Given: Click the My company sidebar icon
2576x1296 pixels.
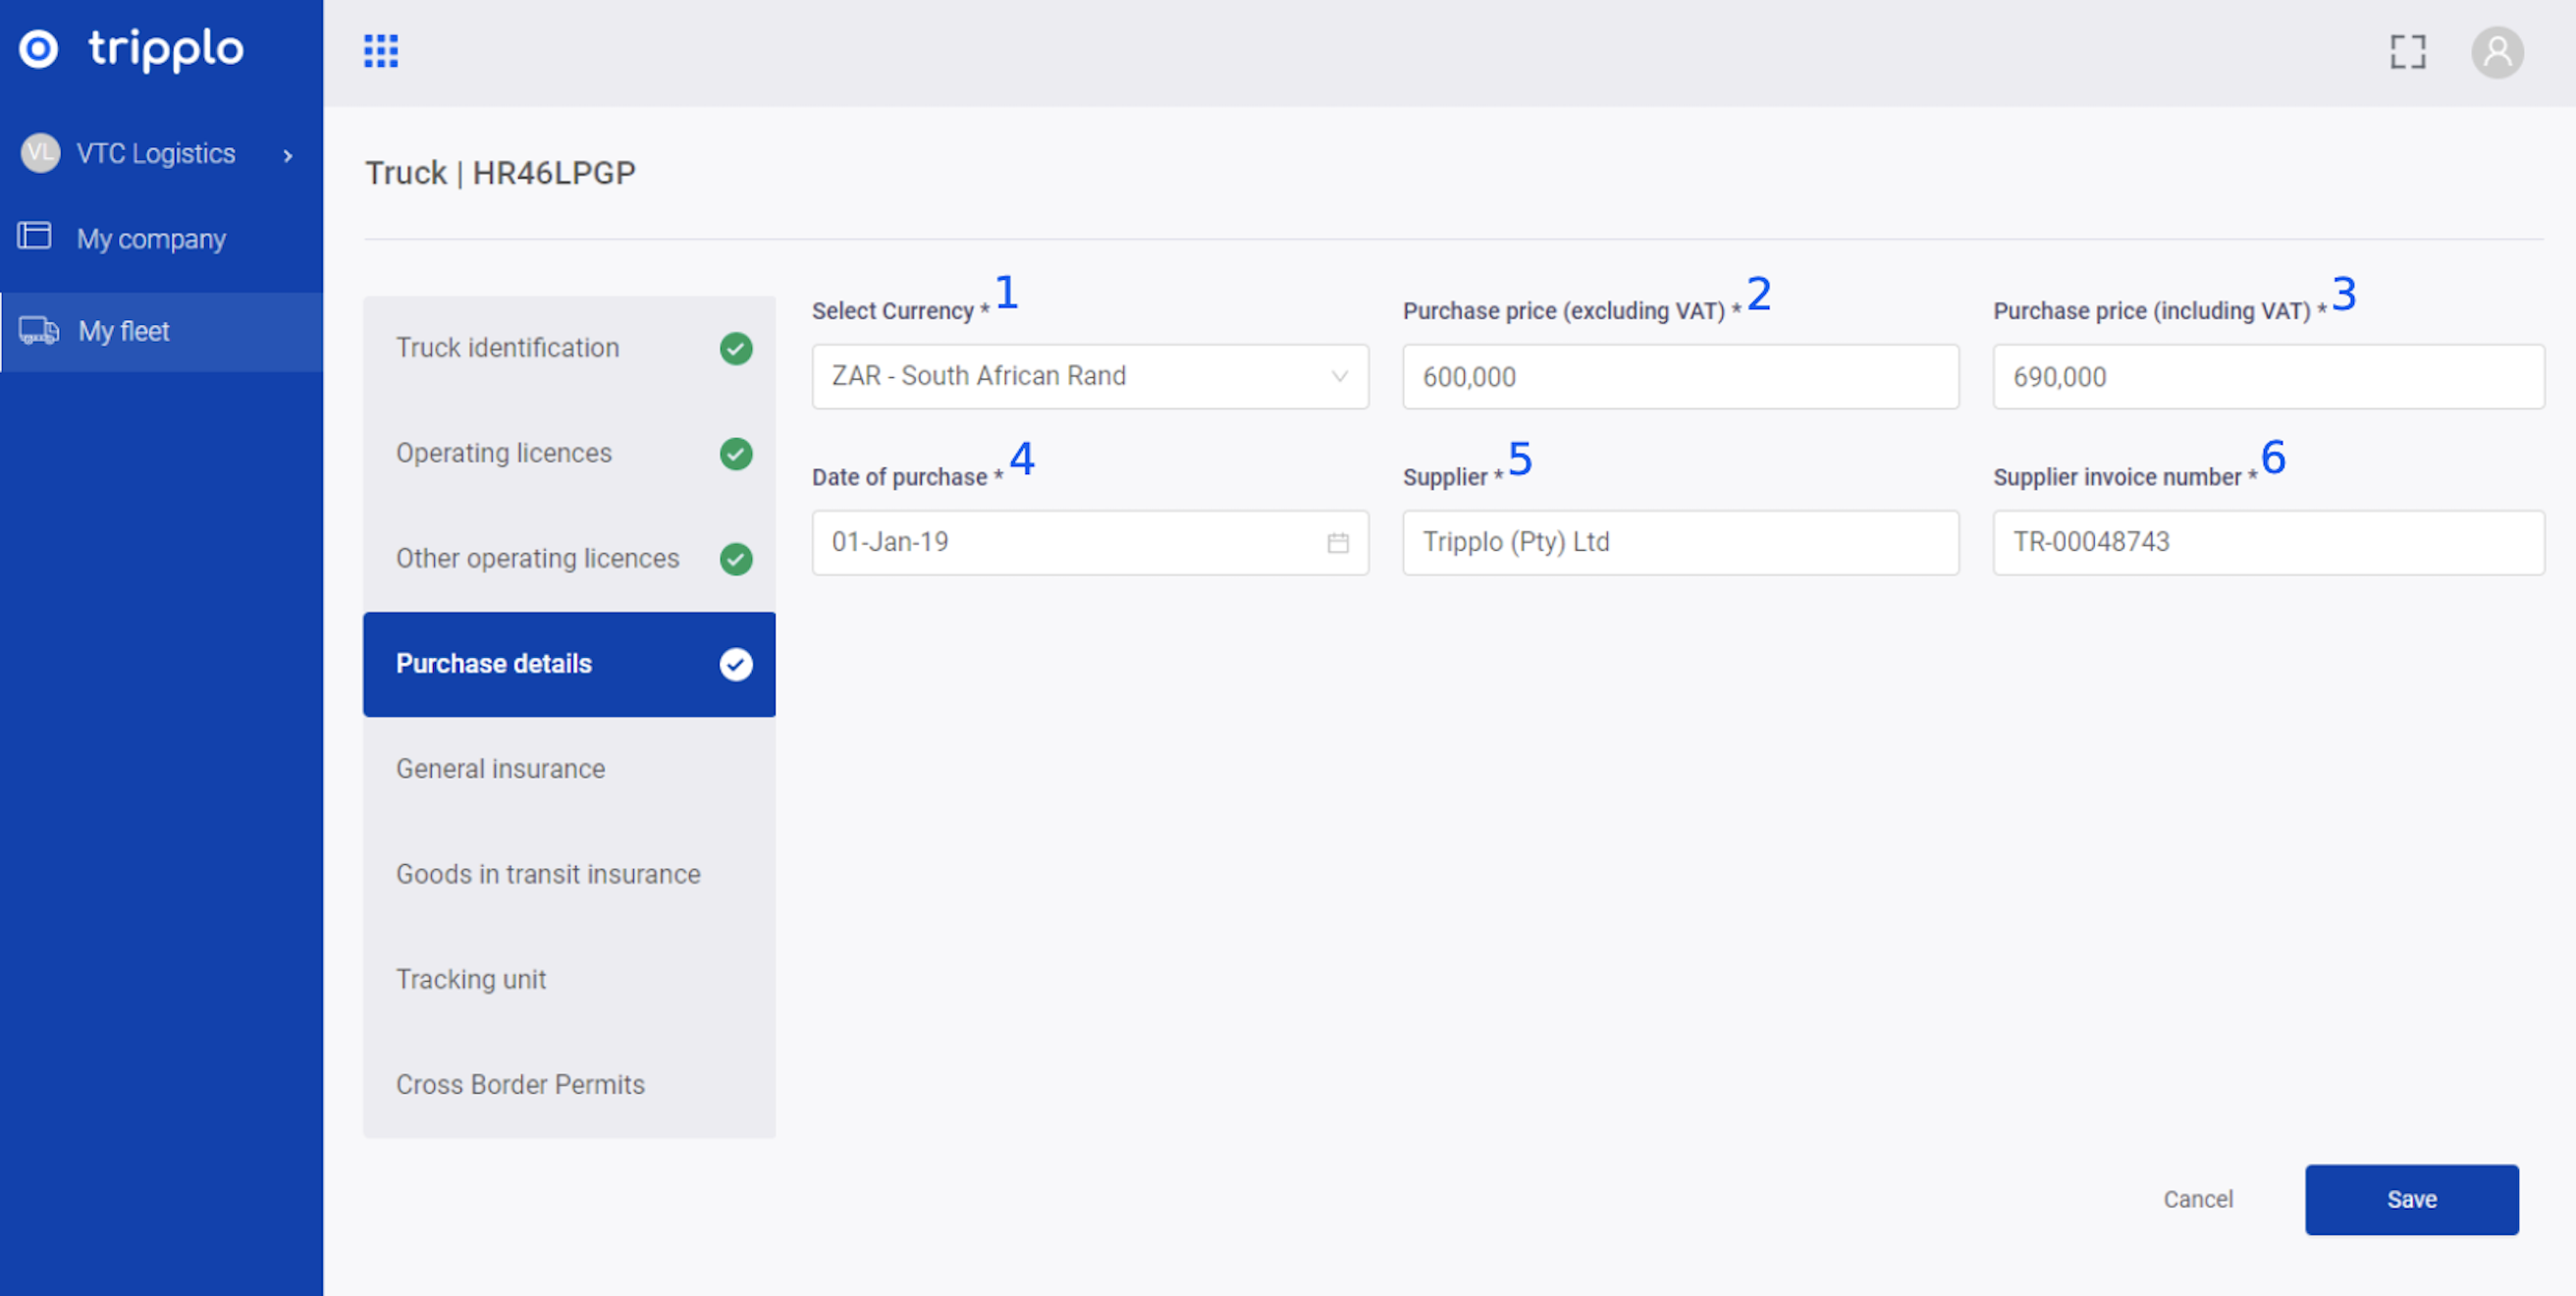Looking at the screenshot, I should click(34, 237).
